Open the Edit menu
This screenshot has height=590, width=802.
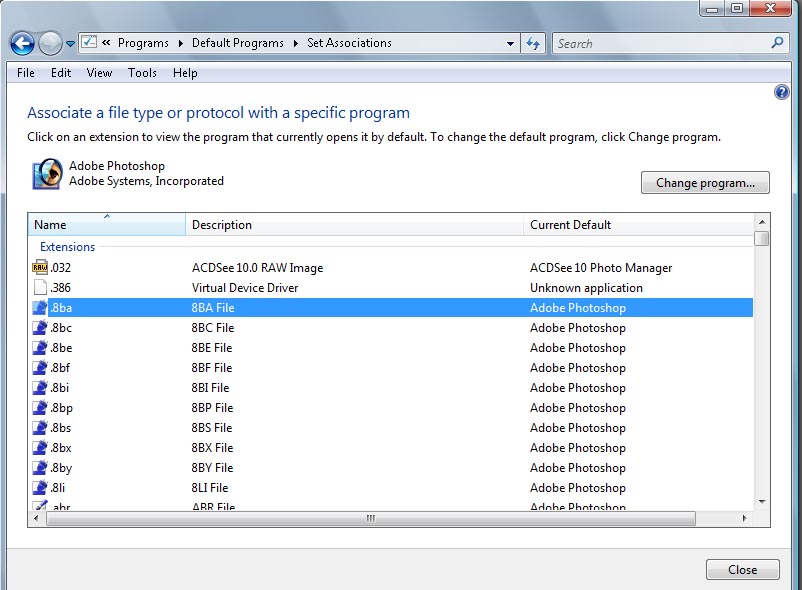point(61,73)
